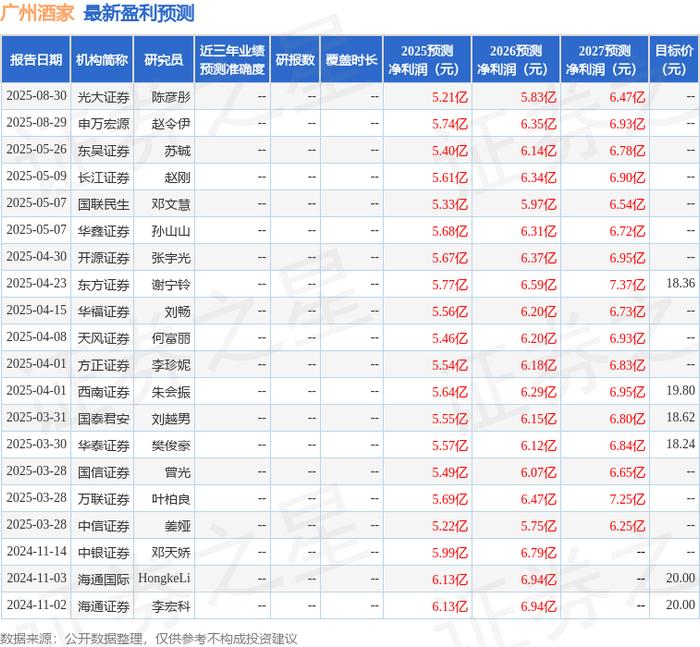700x647 pixels.
Task: Click analyst name 李宏科
Action: (x=171, y=606)
